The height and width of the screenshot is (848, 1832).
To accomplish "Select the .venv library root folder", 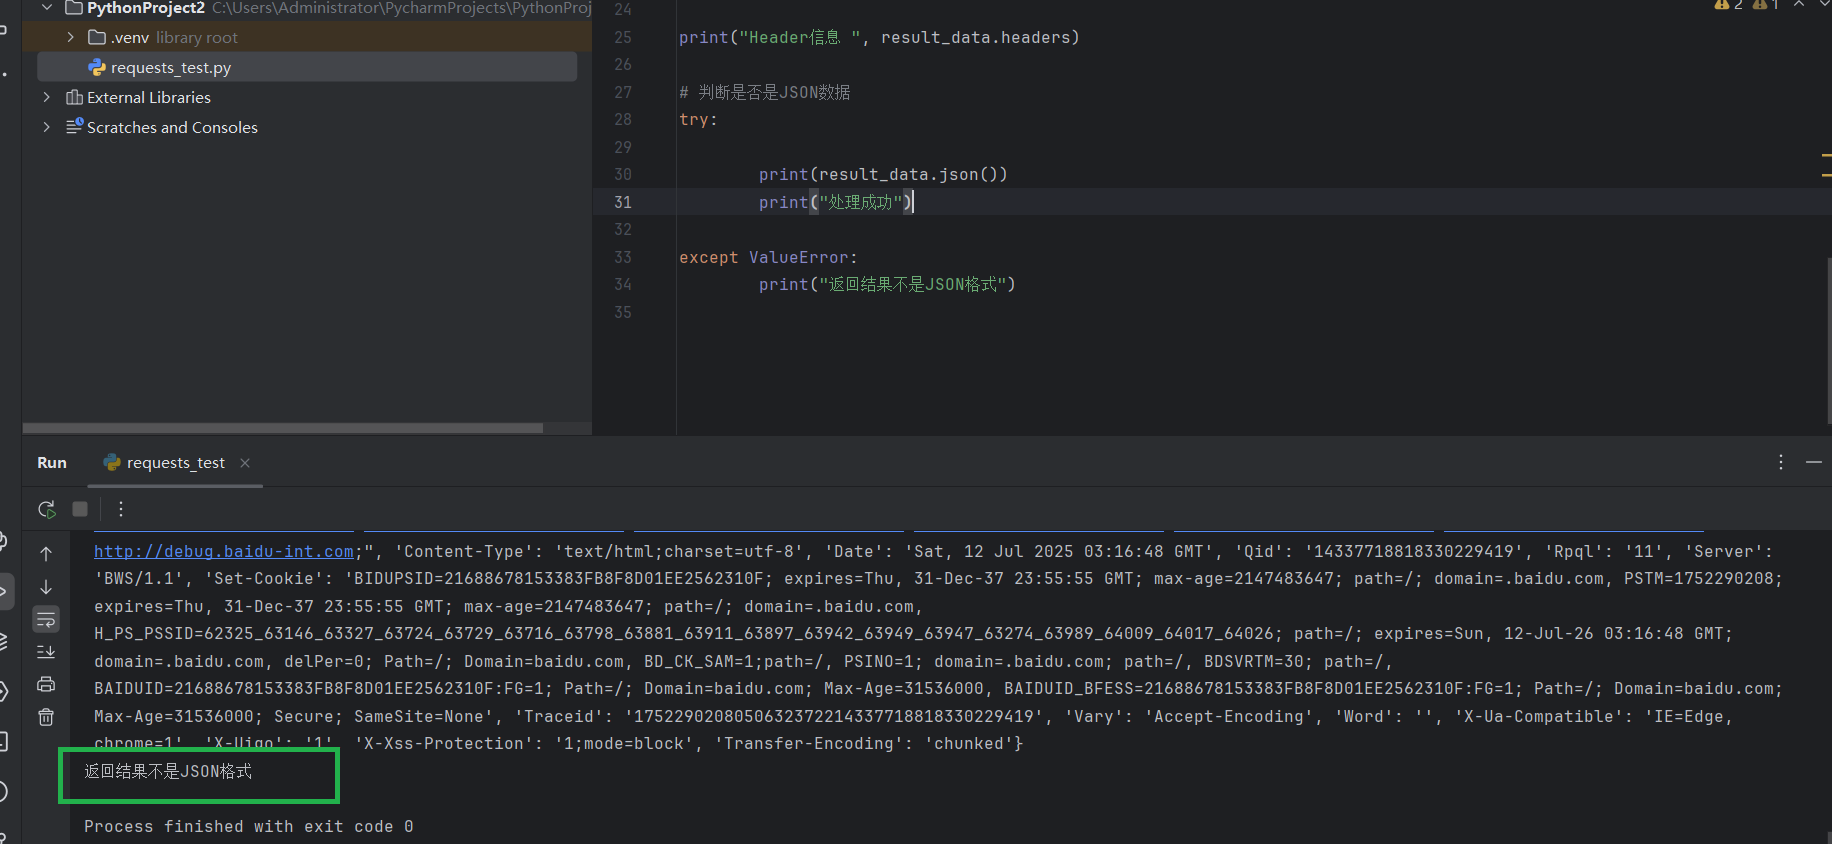I will point(307,37).
